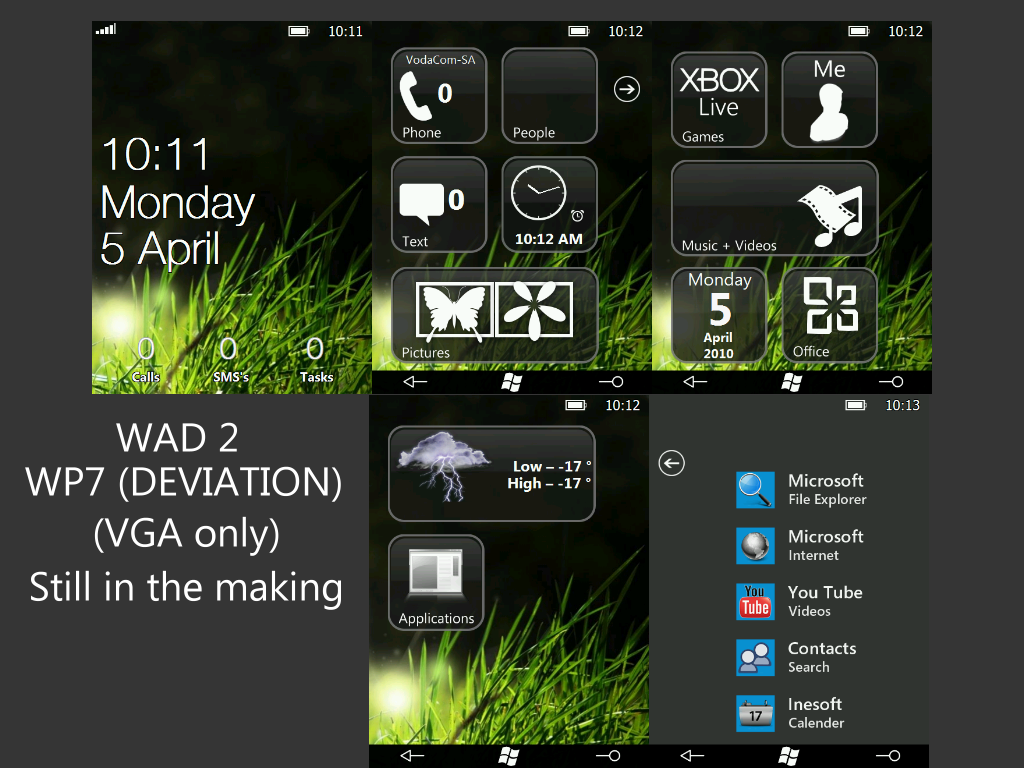Tap battery icon on lock screen
Viewport: 1024px width, 768px height.
pyautogui.click(x=299, y=31)
